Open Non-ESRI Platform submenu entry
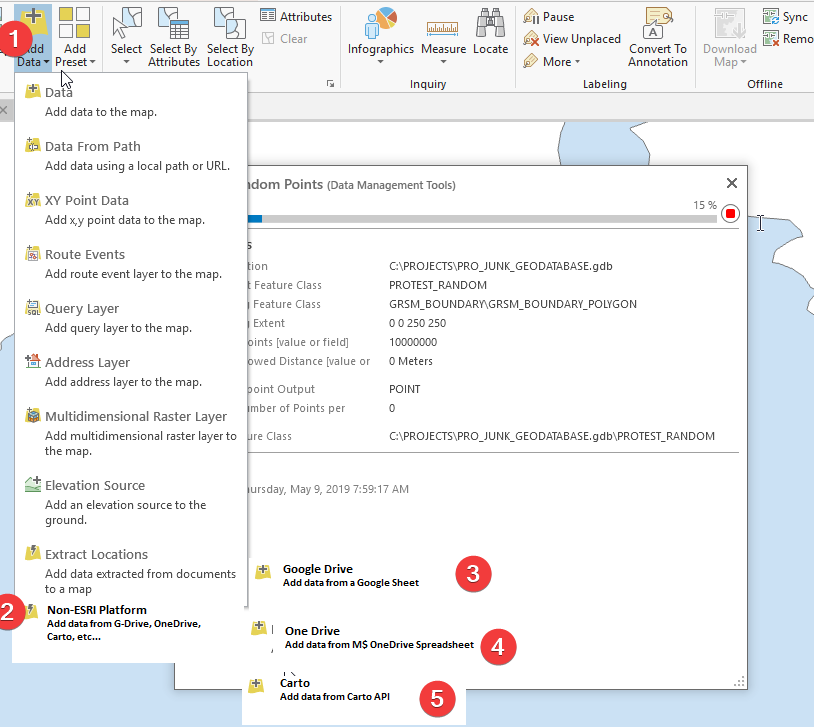814x727 pixels. click(125, 623)
